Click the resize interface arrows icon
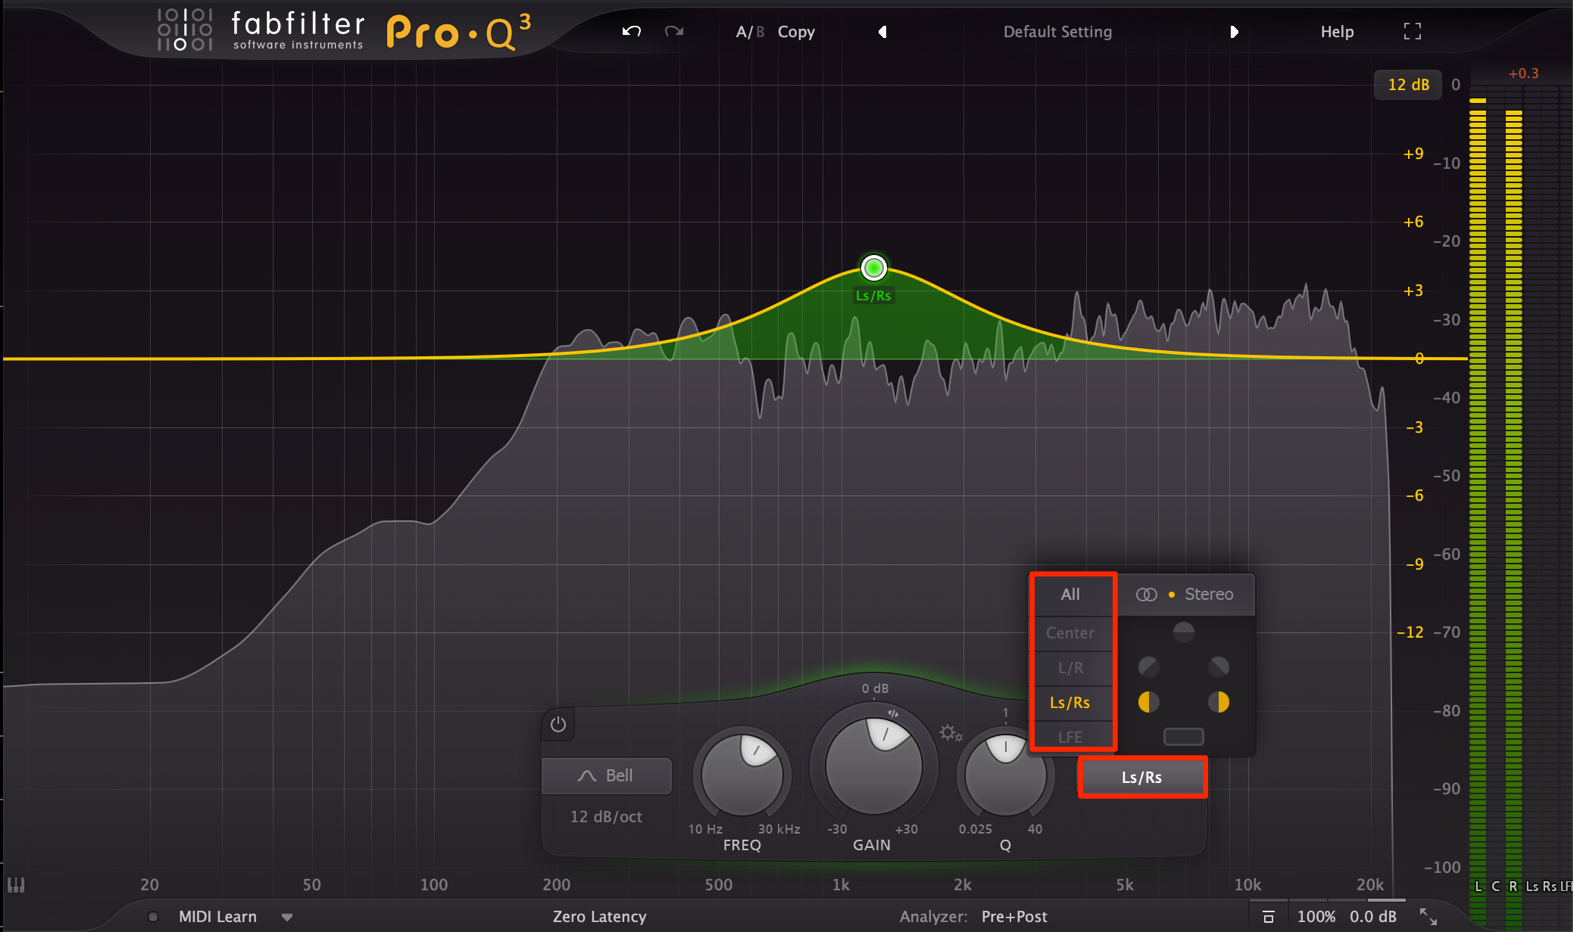The image size is (1574, 932). click(x=1428, y=917)
